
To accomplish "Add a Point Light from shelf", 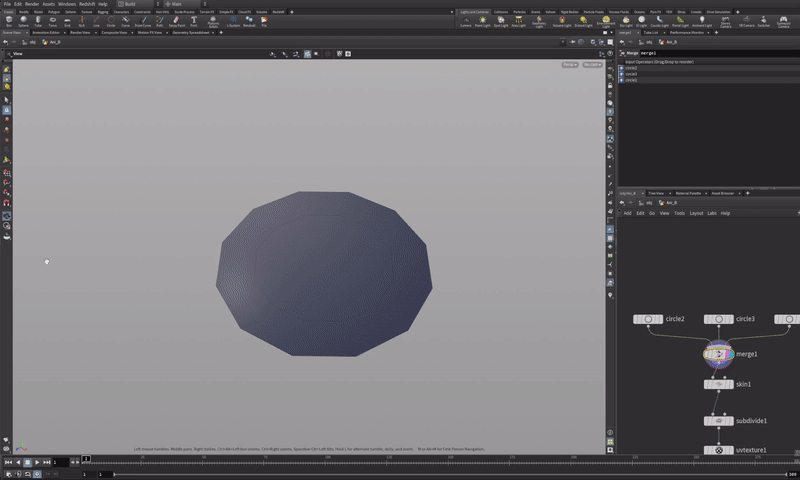I will (x=482, y=21).
